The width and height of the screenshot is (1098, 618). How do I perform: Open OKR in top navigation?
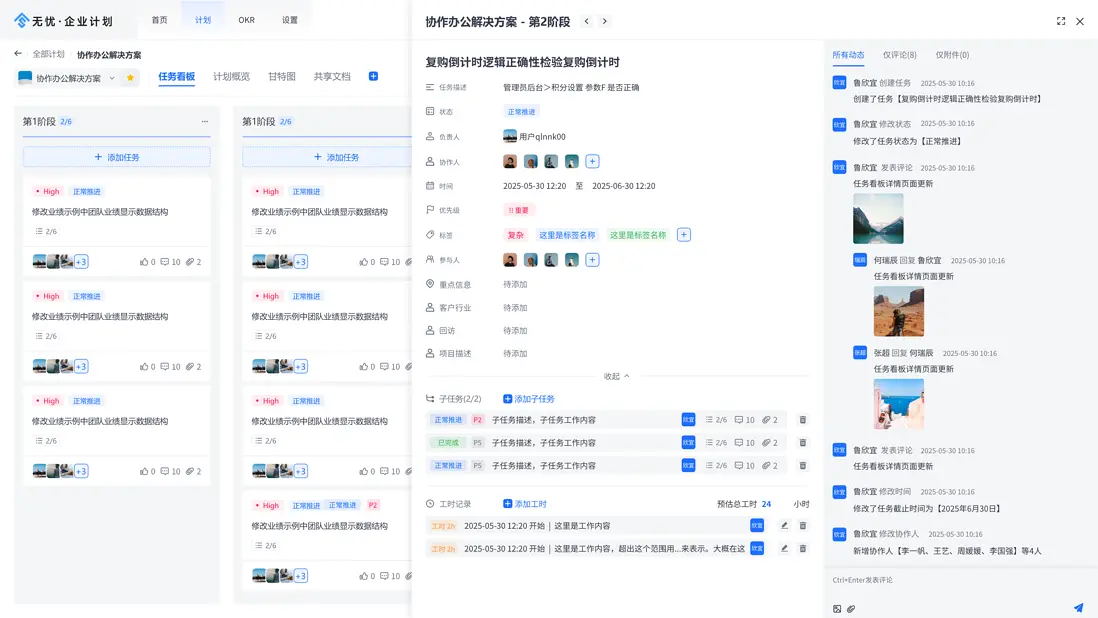[246, 20]
